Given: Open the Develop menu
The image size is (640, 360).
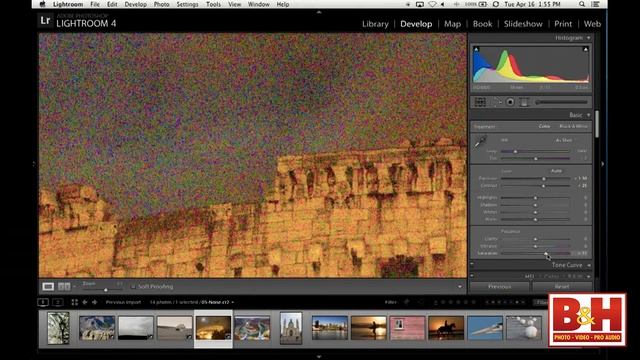Looking at the screenshot, I should click(136, 4).
